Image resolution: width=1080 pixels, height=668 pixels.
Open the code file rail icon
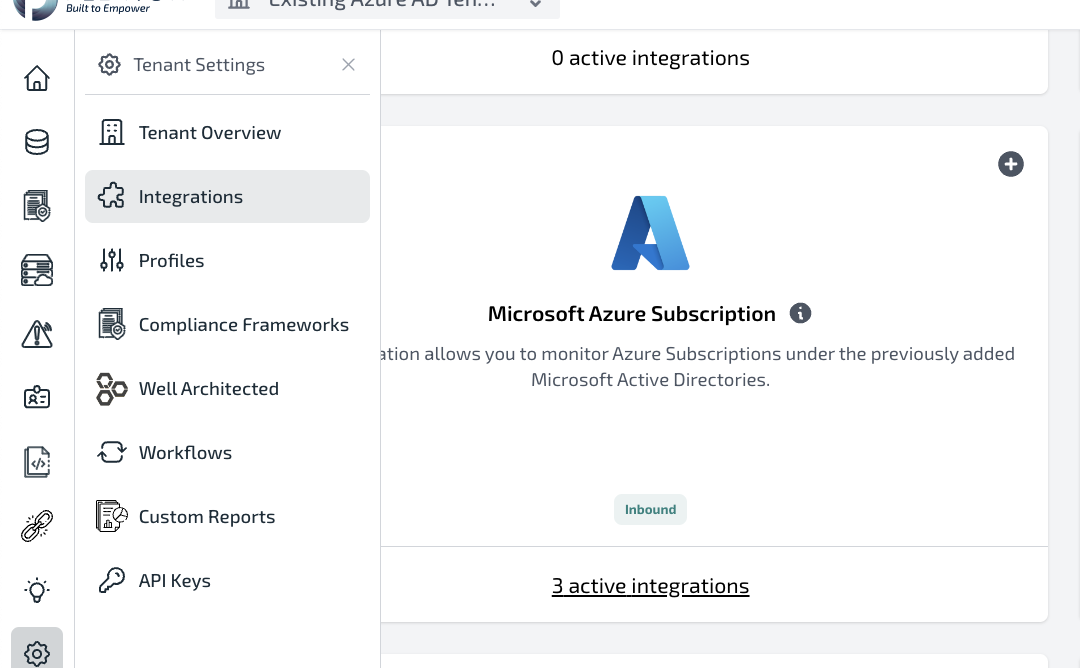(x=37, y=461)
